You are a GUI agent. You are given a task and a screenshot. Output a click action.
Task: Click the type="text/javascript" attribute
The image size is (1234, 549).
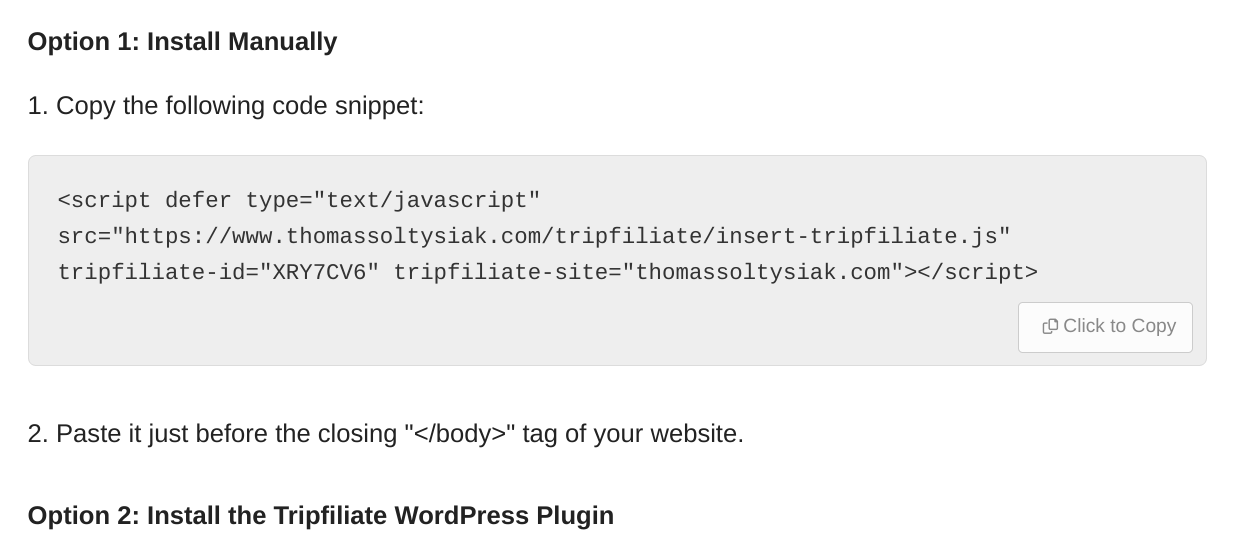click(393, 201)
